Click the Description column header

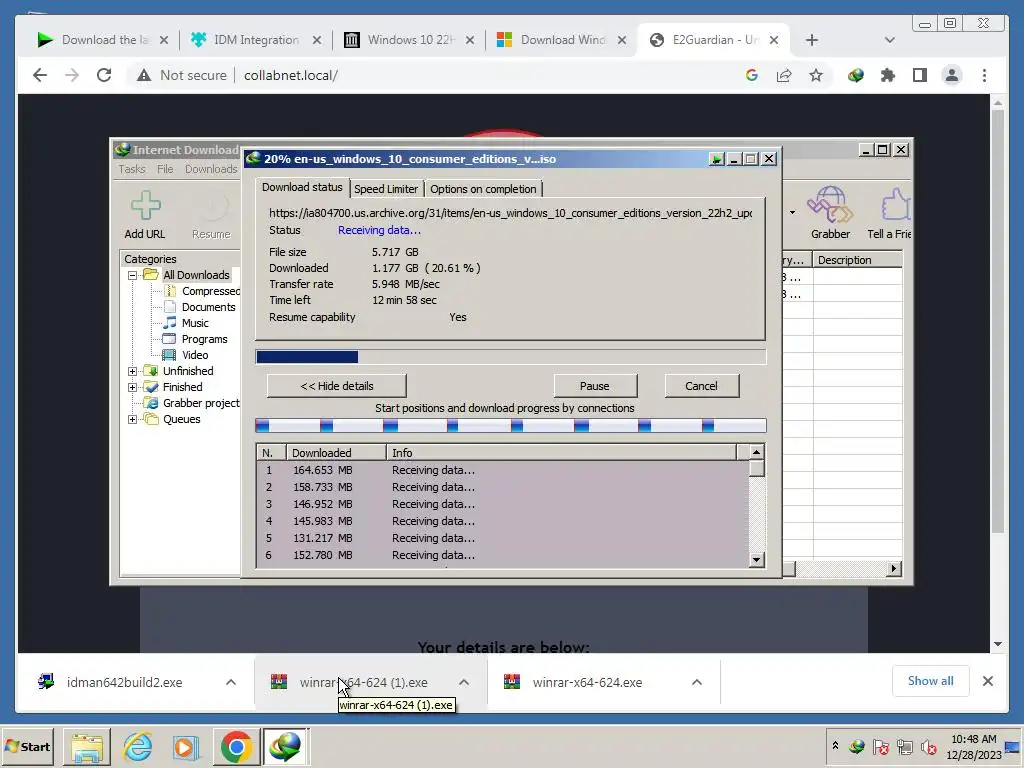coord(857,260)
